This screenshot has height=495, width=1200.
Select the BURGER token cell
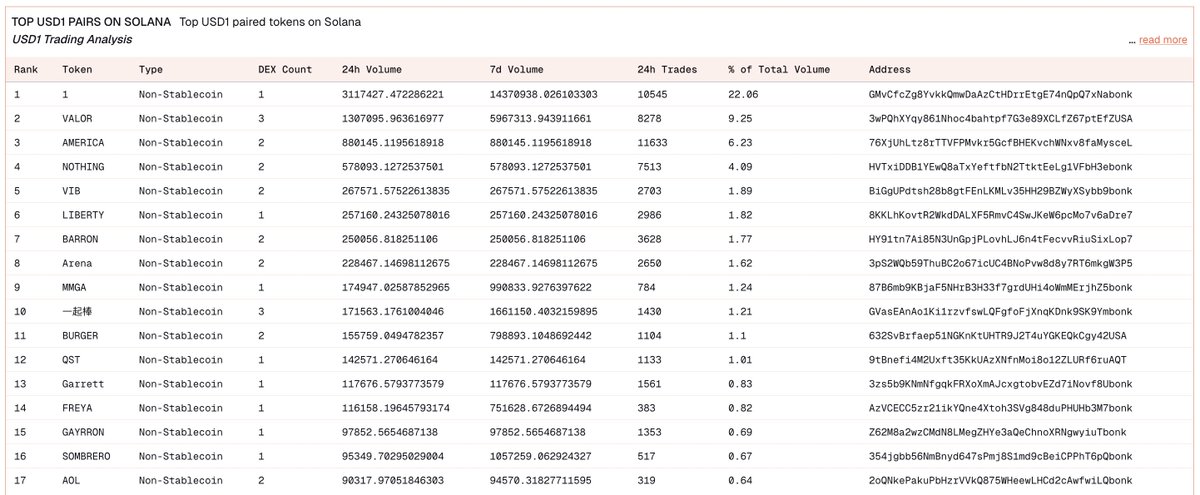80,335
